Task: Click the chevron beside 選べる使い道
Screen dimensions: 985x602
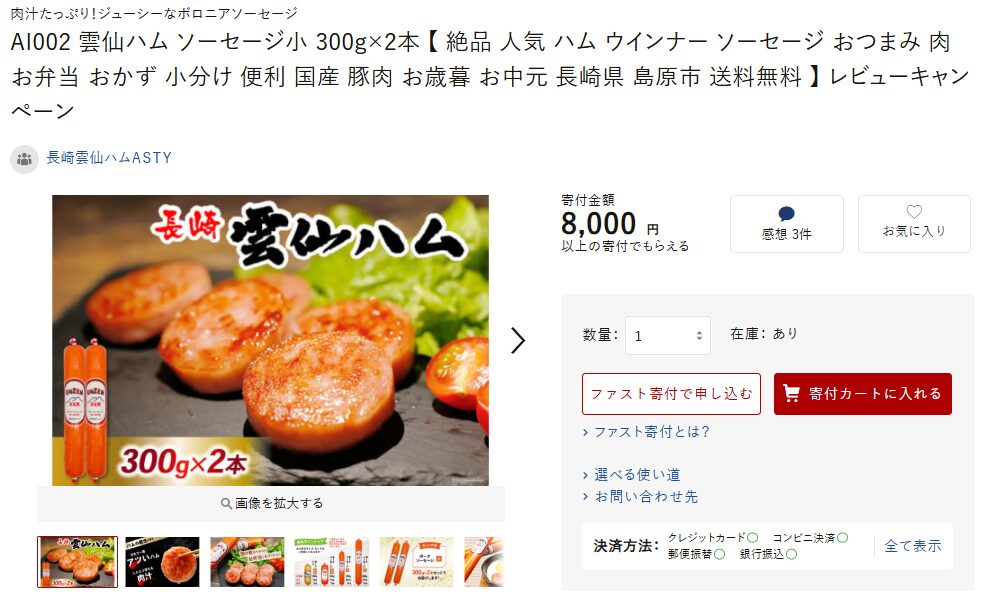Action: click(585, 475)
